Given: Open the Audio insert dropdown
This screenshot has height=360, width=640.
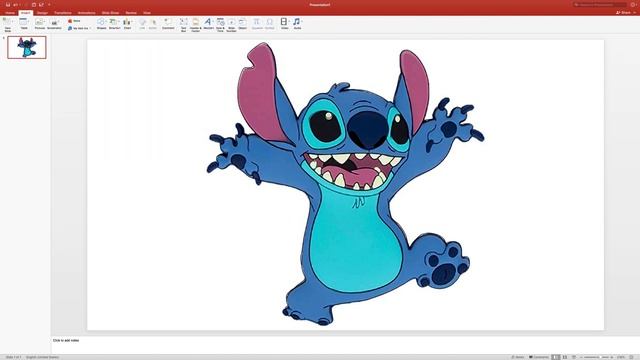Looking at the screenshot, I should pyautogui.click(x=298, y=24).
